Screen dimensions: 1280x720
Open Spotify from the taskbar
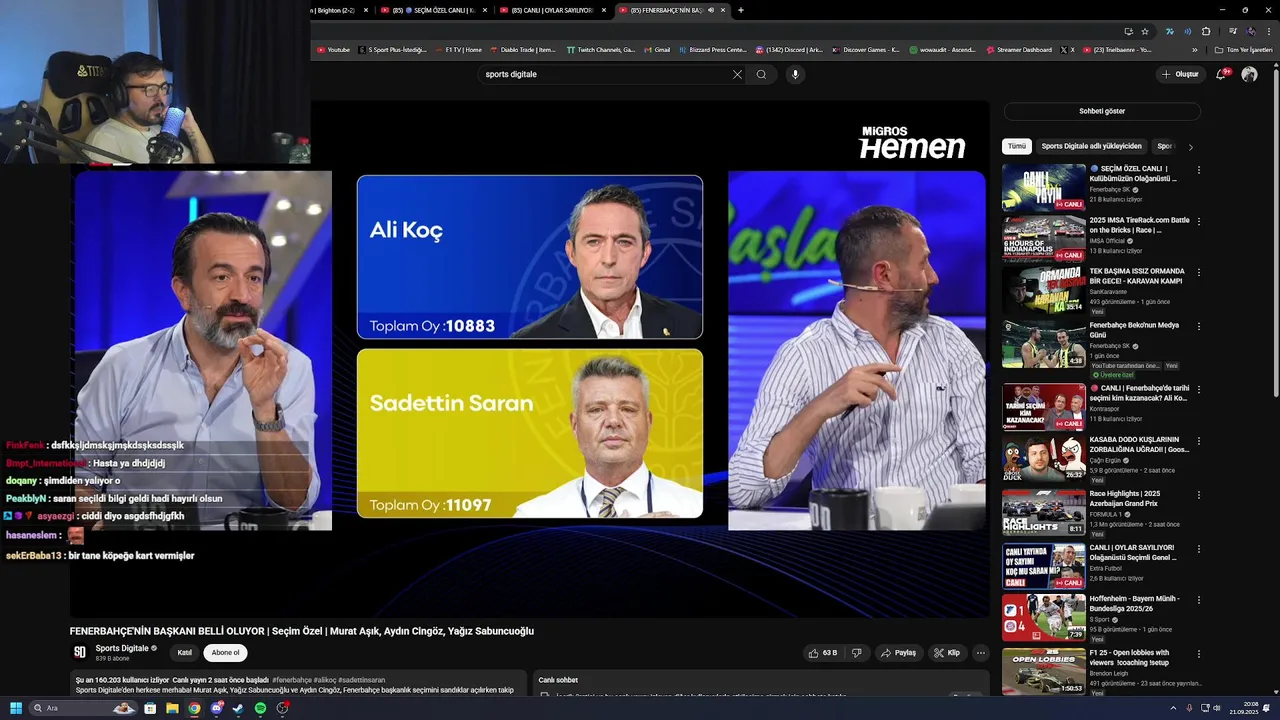click(260, 708)
